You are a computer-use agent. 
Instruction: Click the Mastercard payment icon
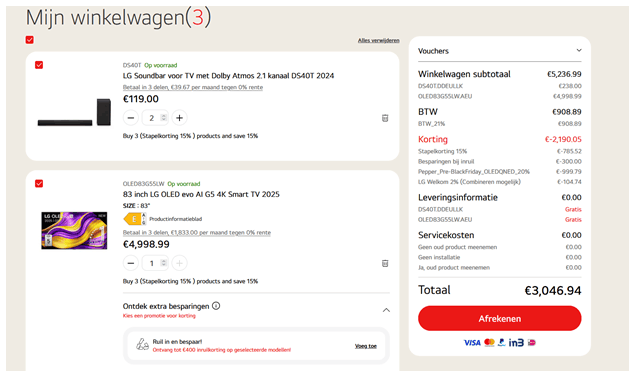(489, 342)
